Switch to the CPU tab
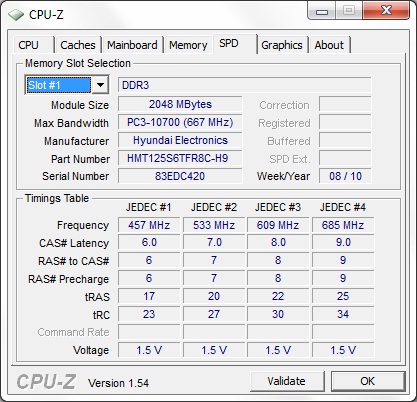417x402 pixels. (x=33, y=45)
